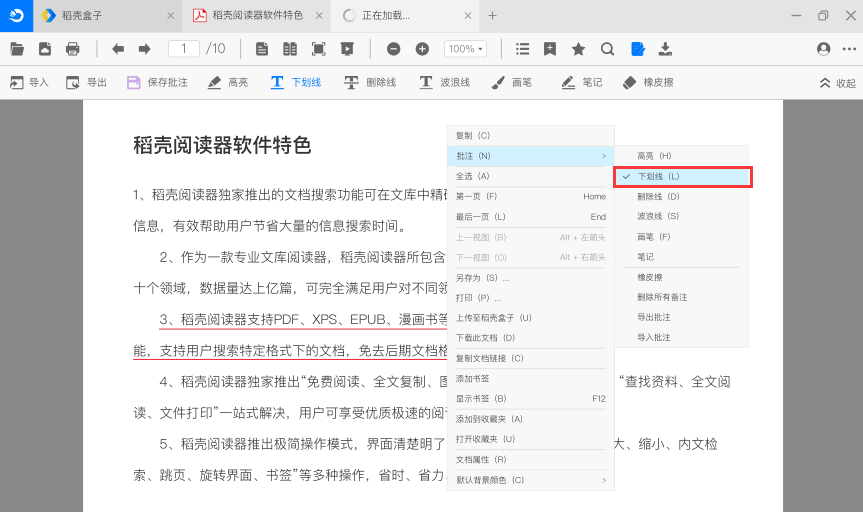Choose 打印 (P) in context menu
The height and width of the screenshot is (512, 863).
(x=531, y=298)
